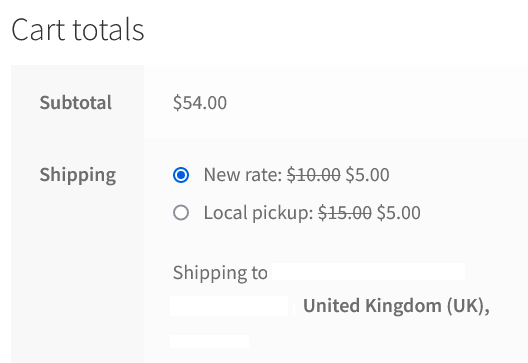Select the New rate shipping radio button
This screenshot has width=528, height=363.
[x=181, y=175]
